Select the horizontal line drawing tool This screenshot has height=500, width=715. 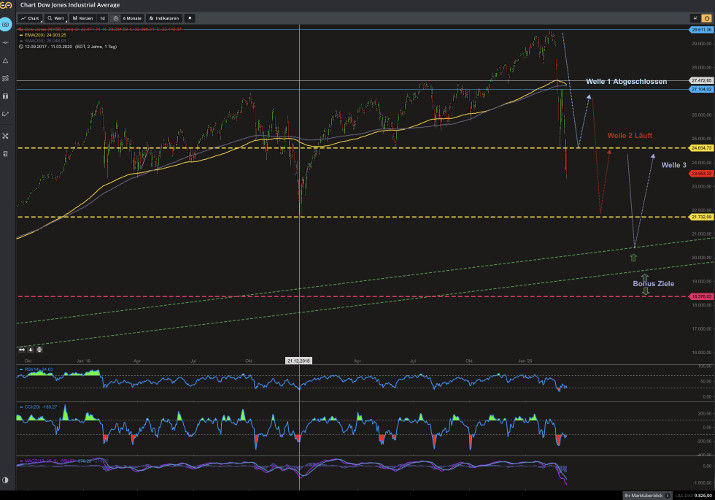5,42
